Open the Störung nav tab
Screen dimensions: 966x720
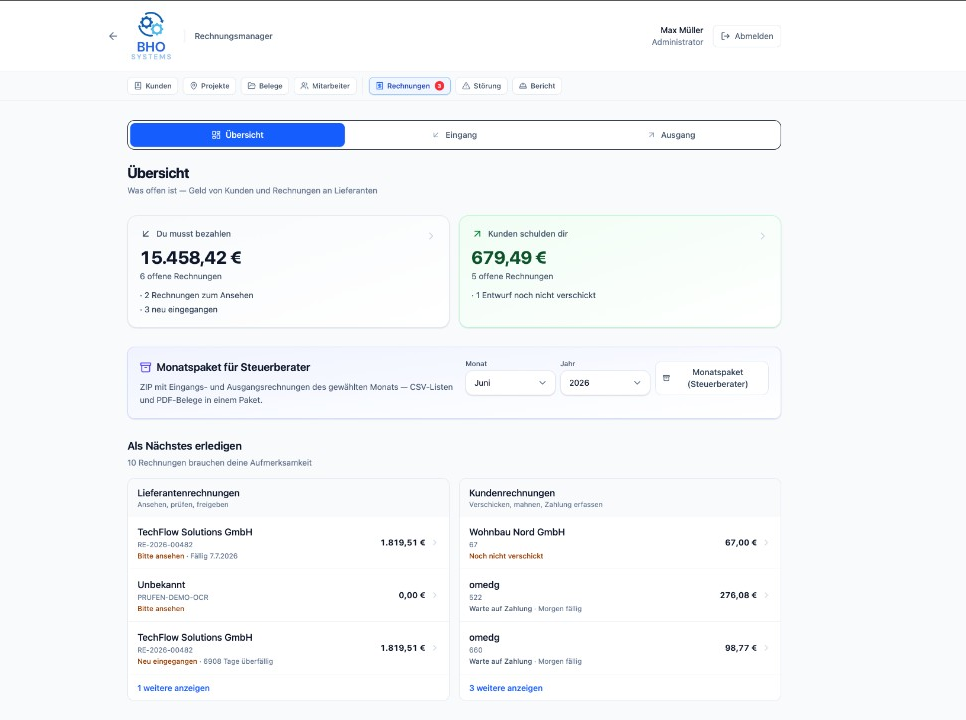tap(482, 86)
